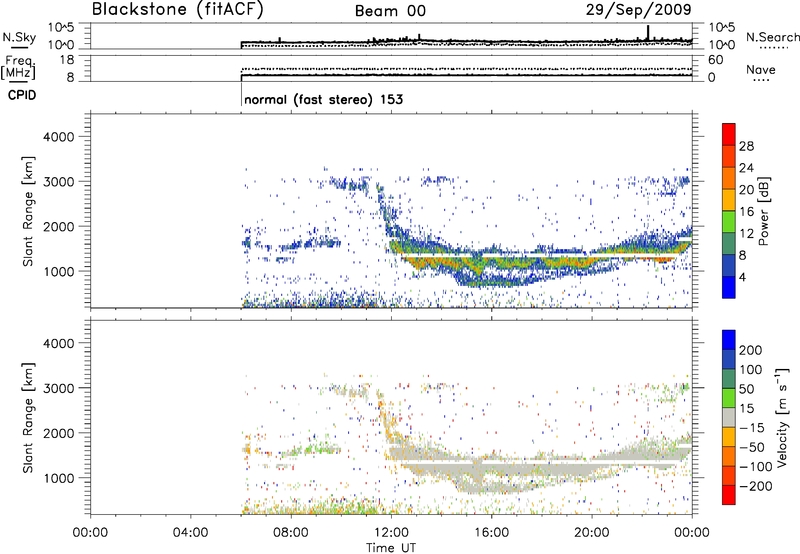The height and width of the screenshot is (554, 800).
Task: Click the "Nave" legend label
Action: (x=761, y=70)
